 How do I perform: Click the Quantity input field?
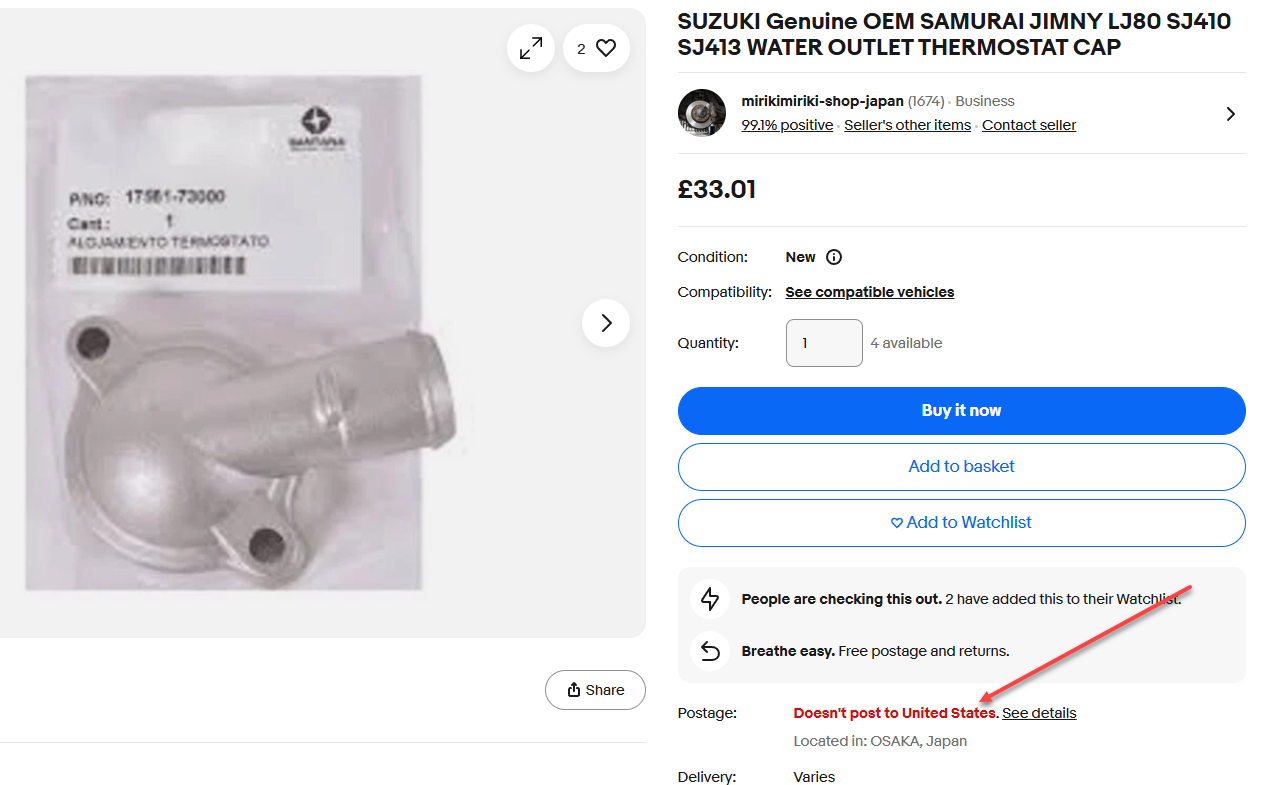click(824, 343)
